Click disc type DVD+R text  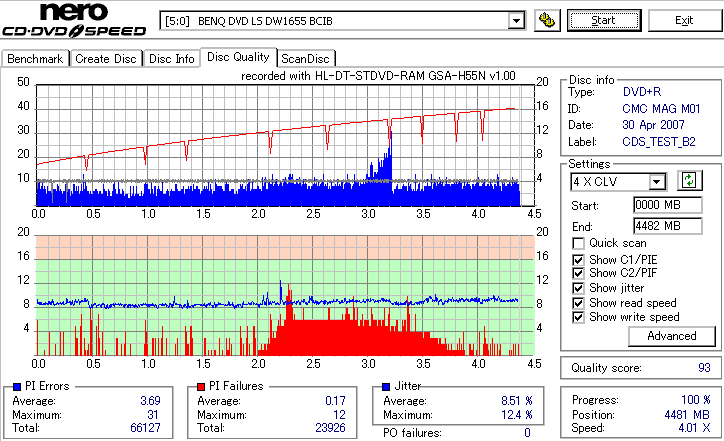coord(642,92)
